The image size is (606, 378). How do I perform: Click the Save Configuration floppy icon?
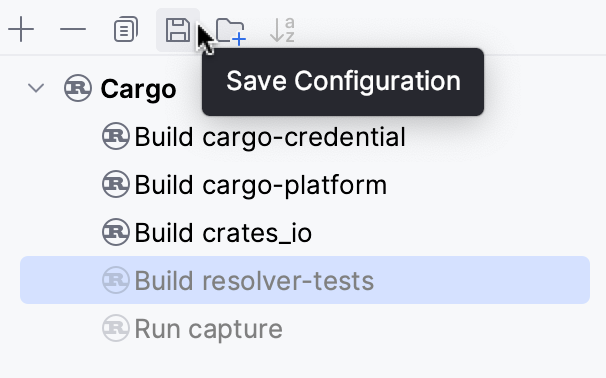click(178, 30)
